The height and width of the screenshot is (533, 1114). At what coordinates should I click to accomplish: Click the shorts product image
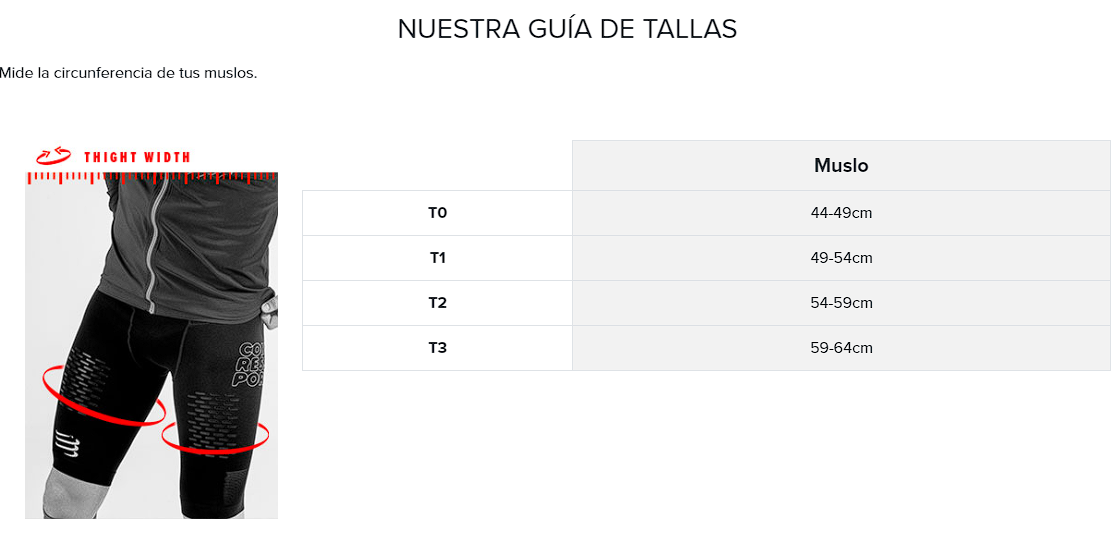151,345
